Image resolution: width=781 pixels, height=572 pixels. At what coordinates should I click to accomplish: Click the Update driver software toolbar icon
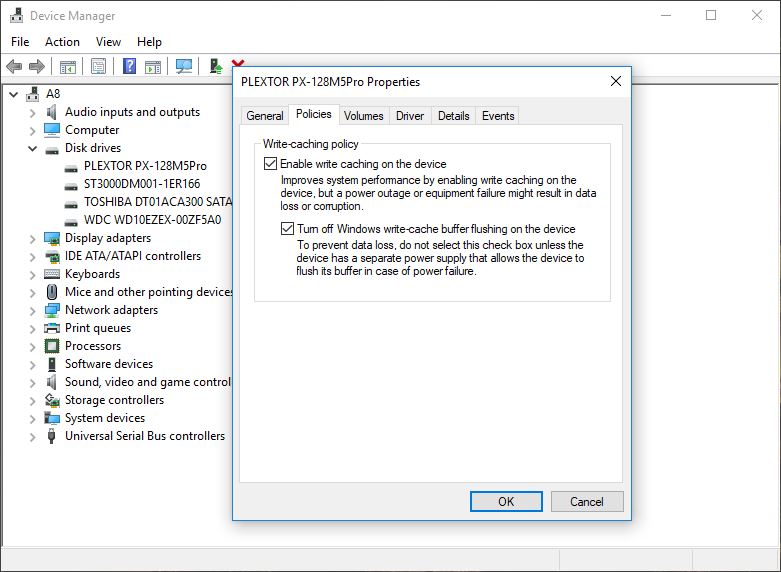coord(215,66)
